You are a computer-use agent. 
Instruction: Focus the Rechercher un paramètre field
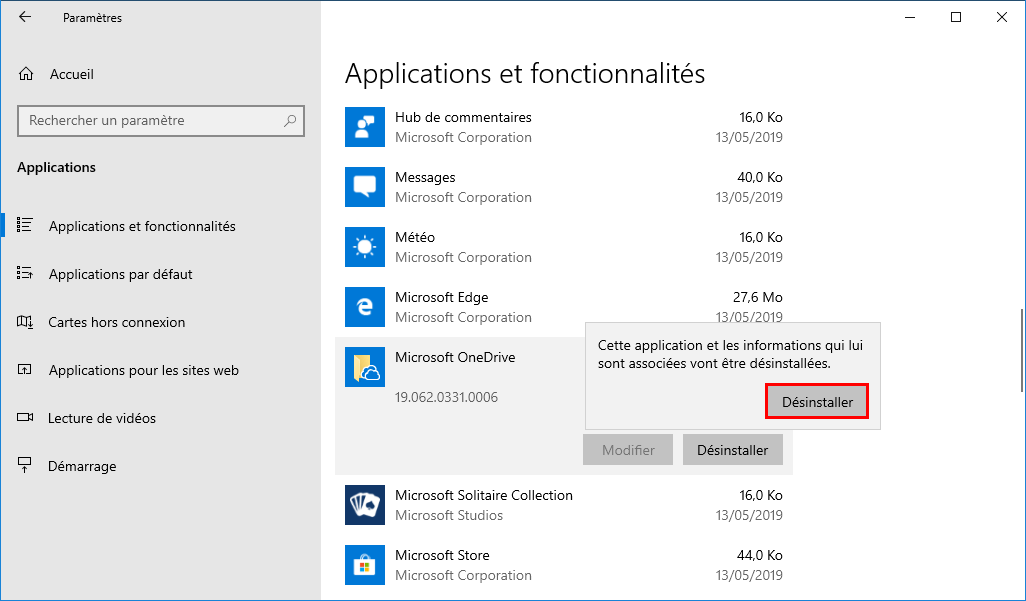160,120
